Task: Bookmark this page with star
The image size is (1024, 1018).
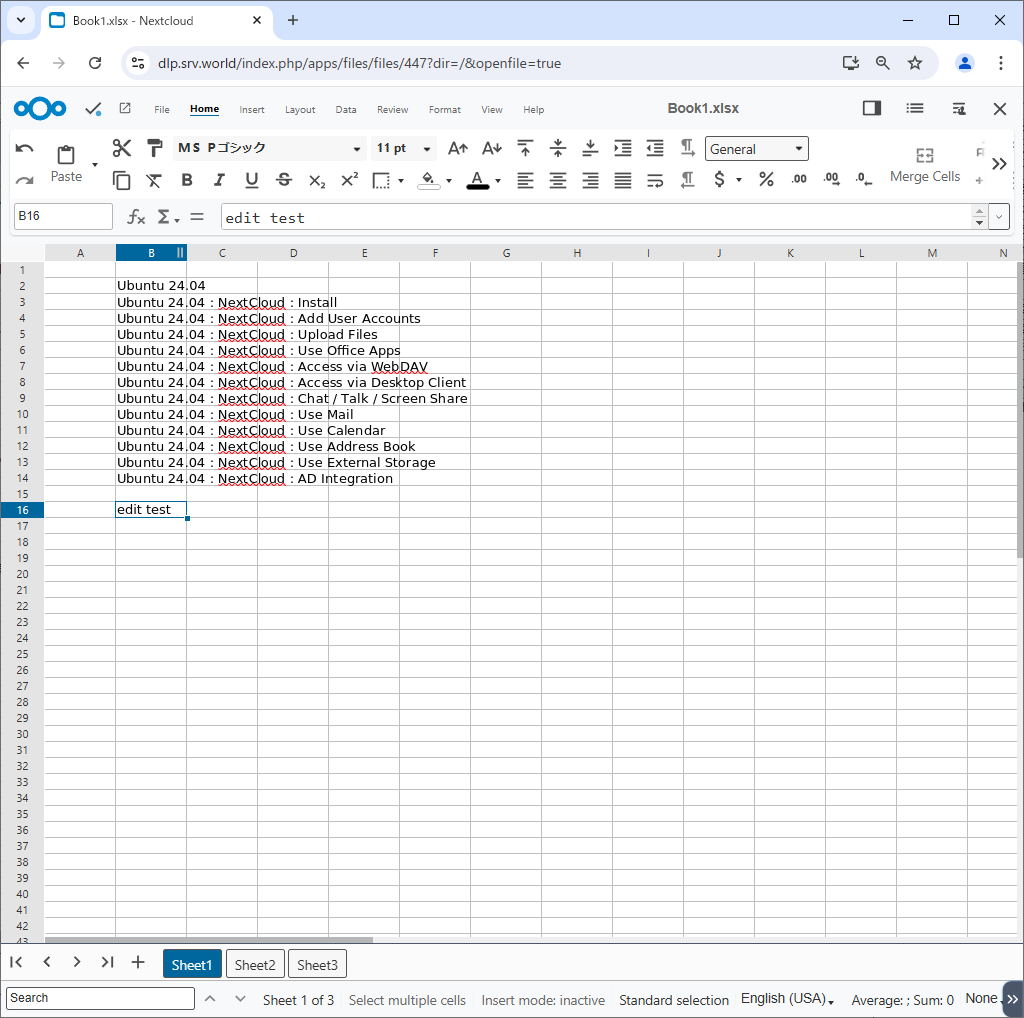Action: [914, 63]
